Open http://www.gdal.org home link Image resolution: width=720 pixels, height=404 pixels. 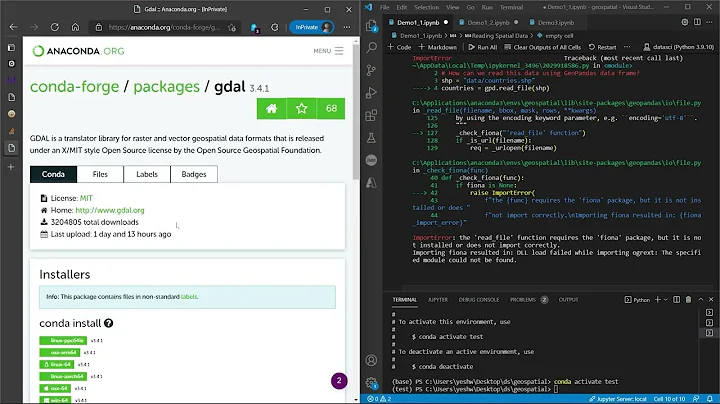click(x=110, y=210)
